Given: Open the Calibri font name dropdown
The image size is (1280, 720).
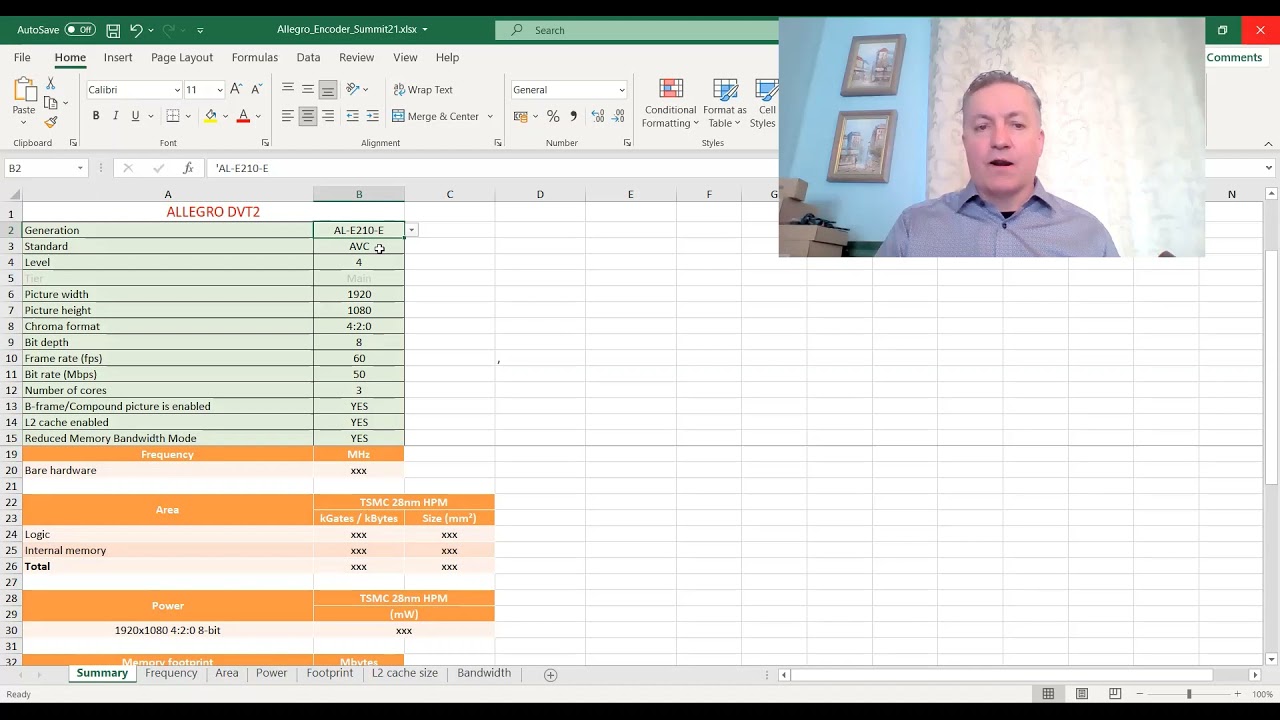Looking at the screenshot, I should click(177, 90).
